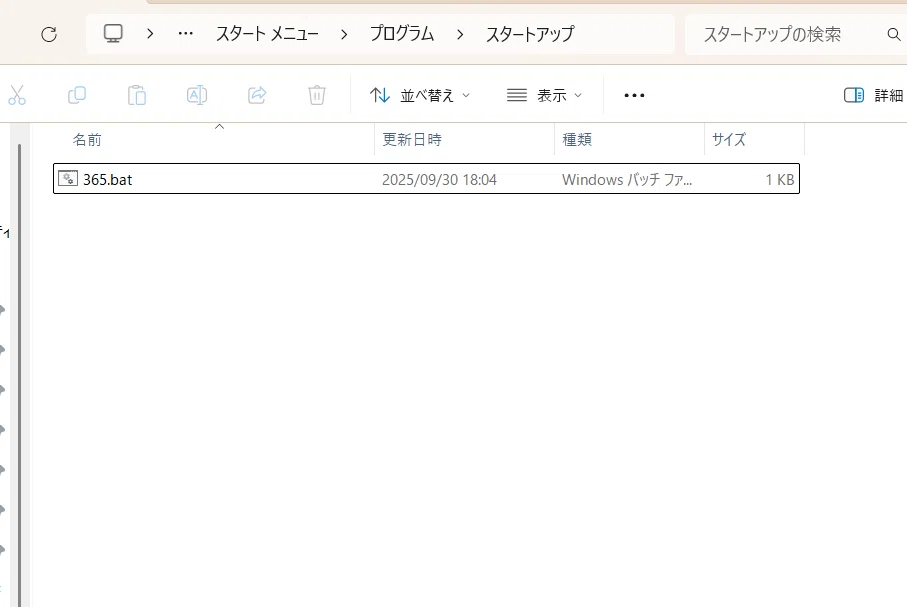Go to スタート メニュー breadcrumb
This screenshot has height=607, width=907.
point(267,34)
